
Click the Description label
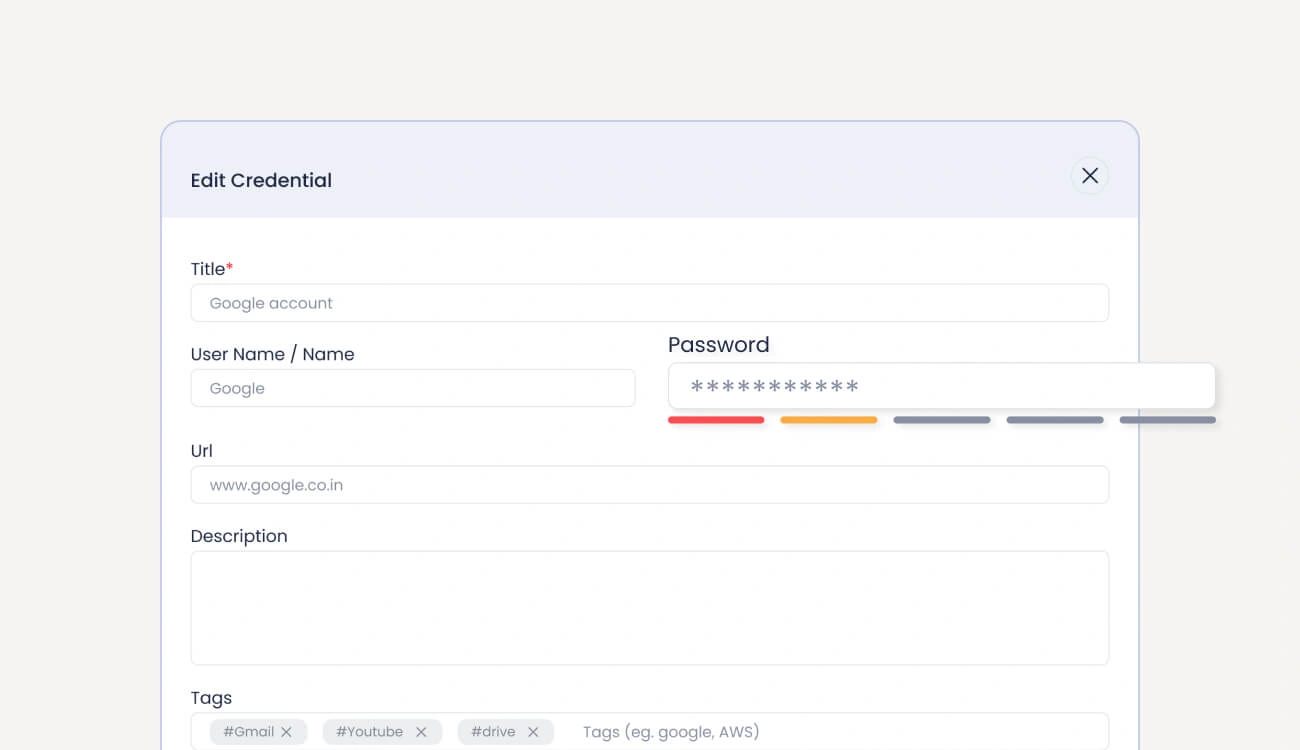point(239,536)
